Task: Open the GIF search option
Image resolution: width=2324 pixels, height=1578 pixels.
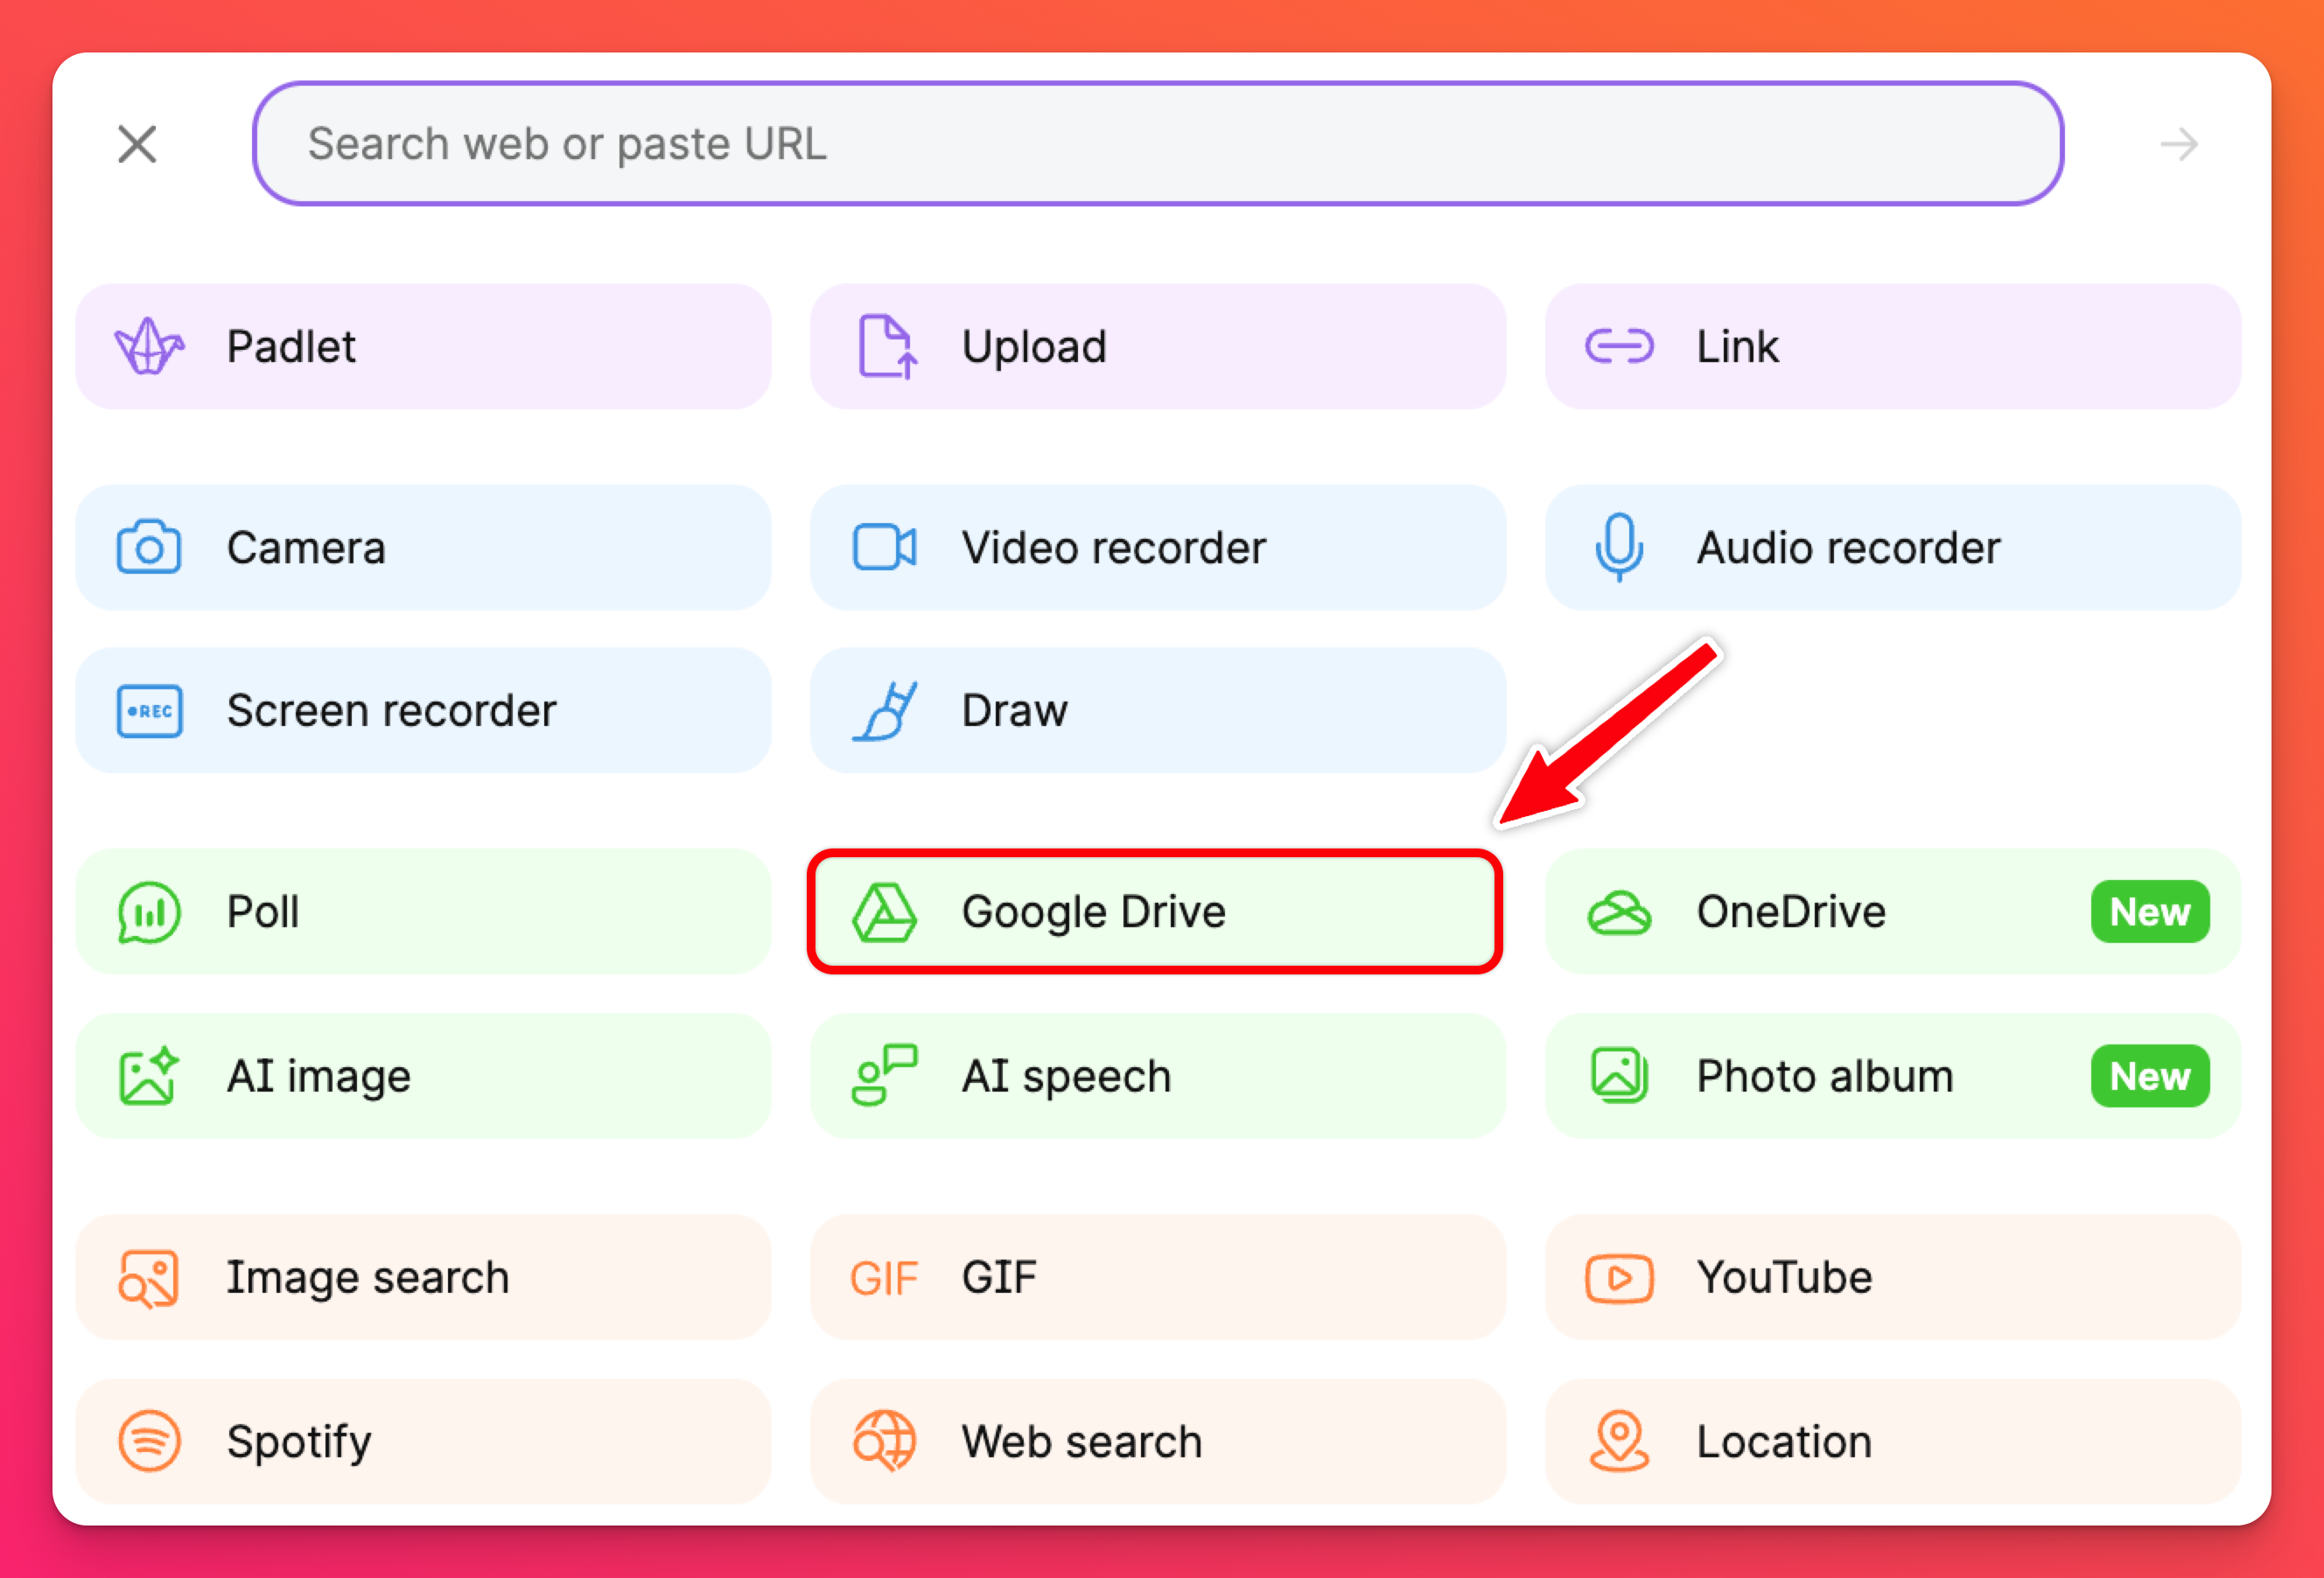Action: pyautogui.click(x=1157, y=1278)
